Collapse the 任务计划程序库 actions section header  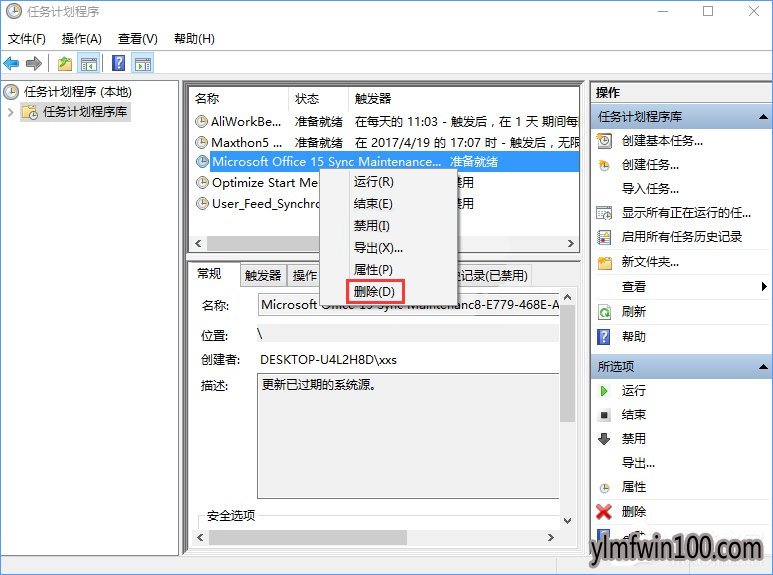(763, 117)
